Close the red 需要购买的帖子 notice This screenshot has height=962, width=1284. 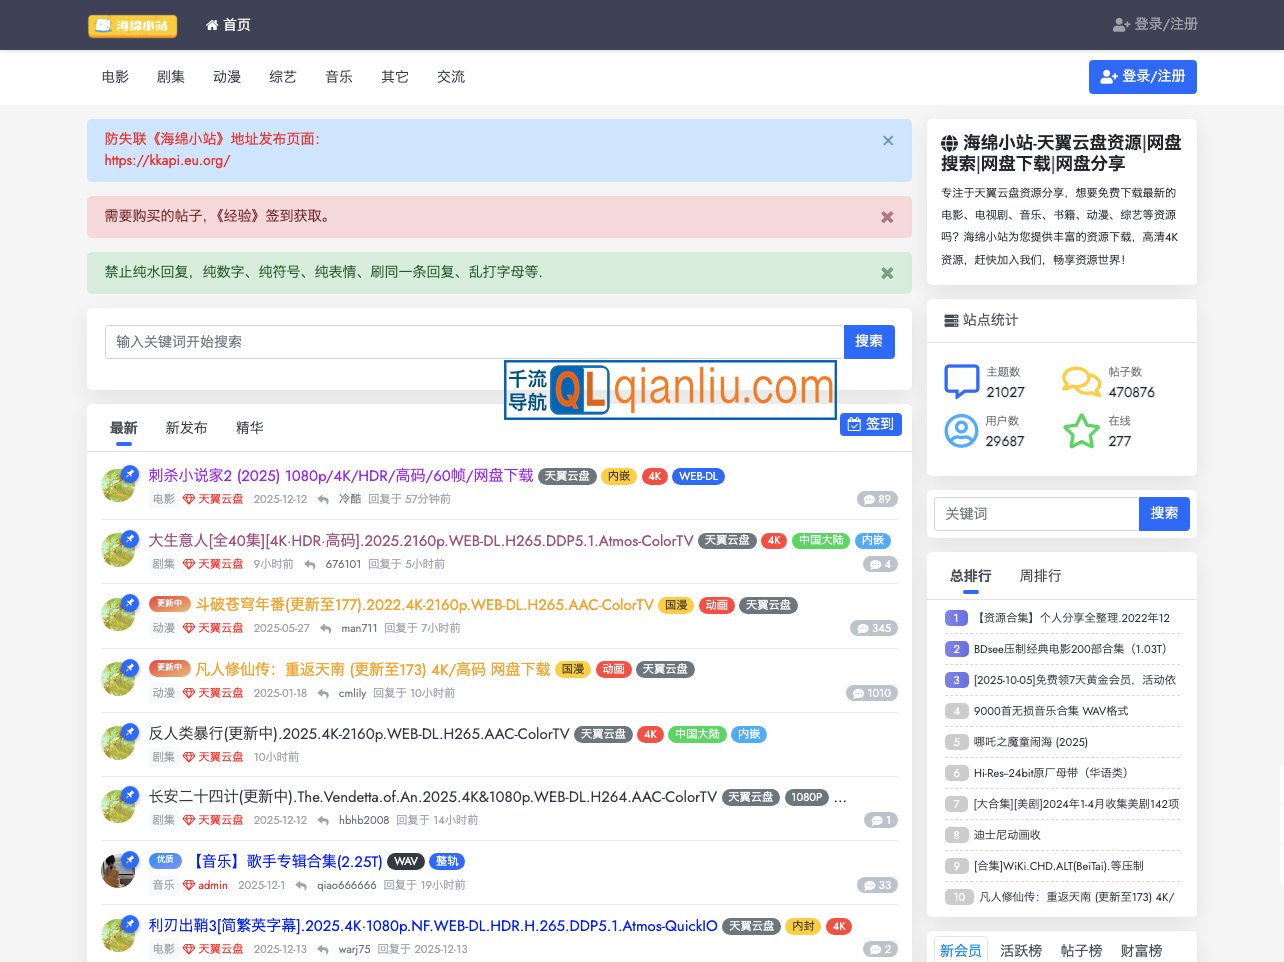887,217
